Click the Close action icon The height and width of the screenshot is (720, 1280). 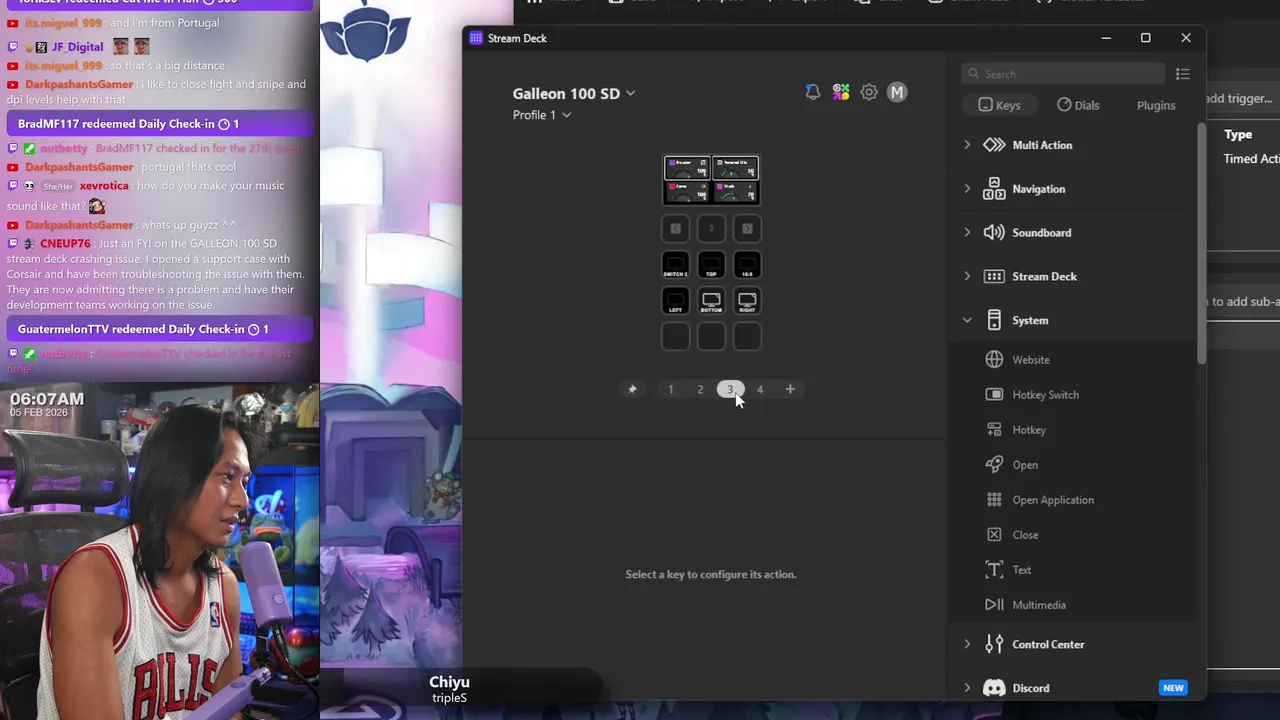994,535
